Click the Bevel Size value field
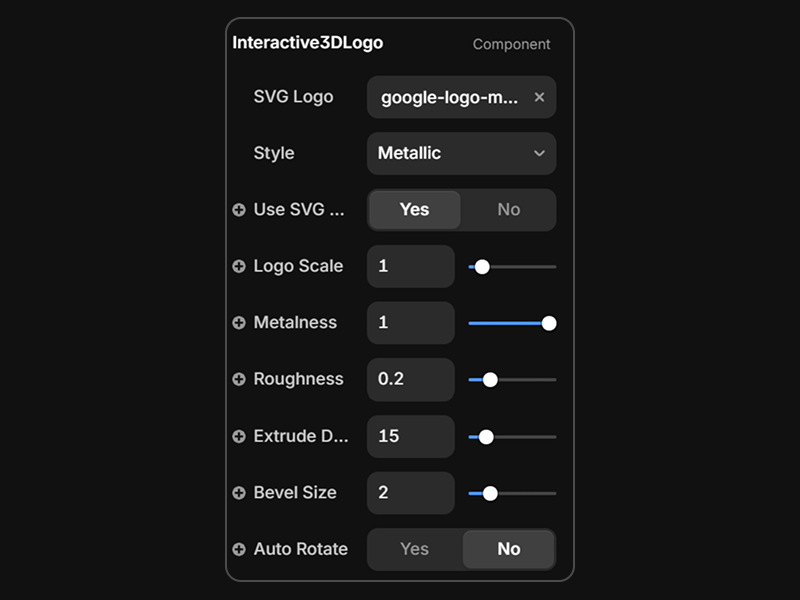Screen dimensions: 800x600 [x=410, y=493]
